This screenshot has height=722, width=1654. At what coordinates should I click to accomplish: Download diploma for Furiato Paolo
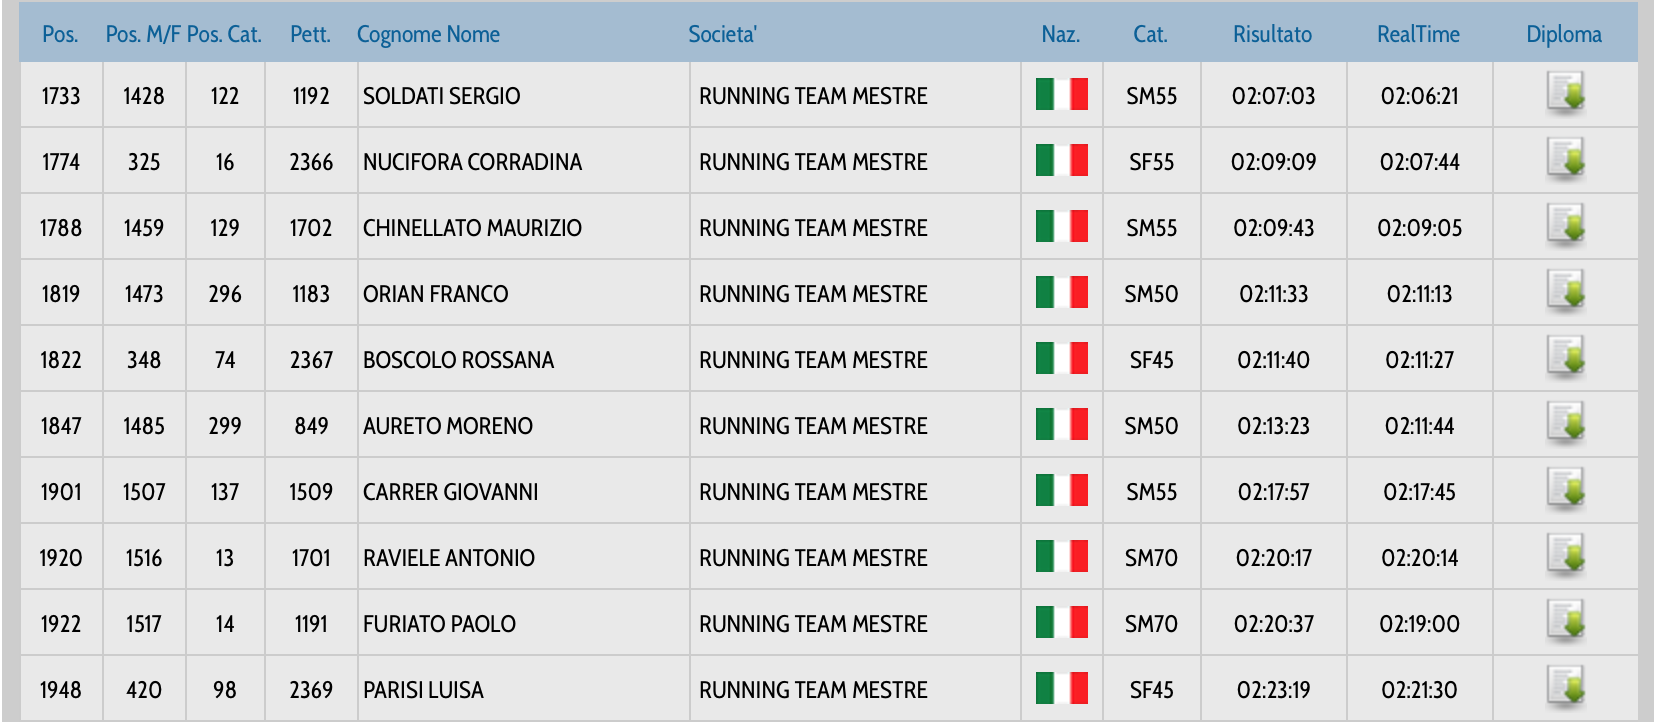coord(1565,622)
